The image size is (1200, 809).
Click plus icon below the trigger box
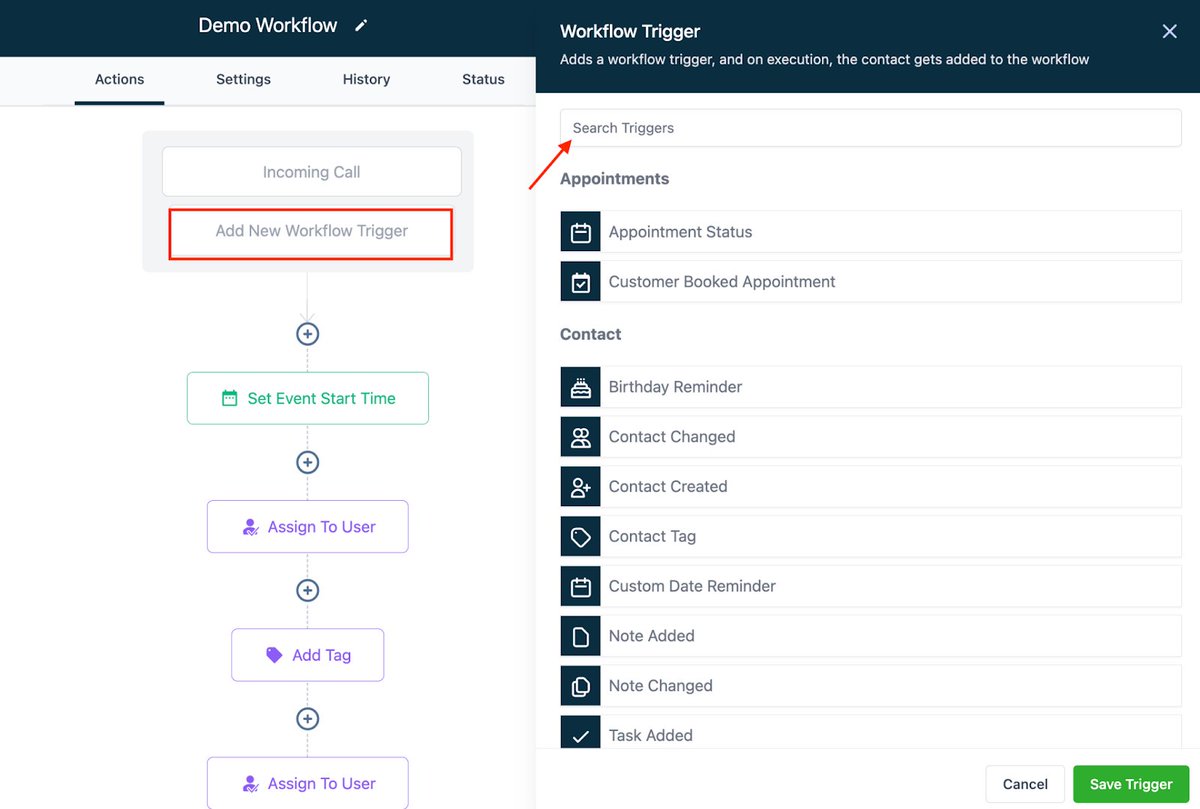308,334
